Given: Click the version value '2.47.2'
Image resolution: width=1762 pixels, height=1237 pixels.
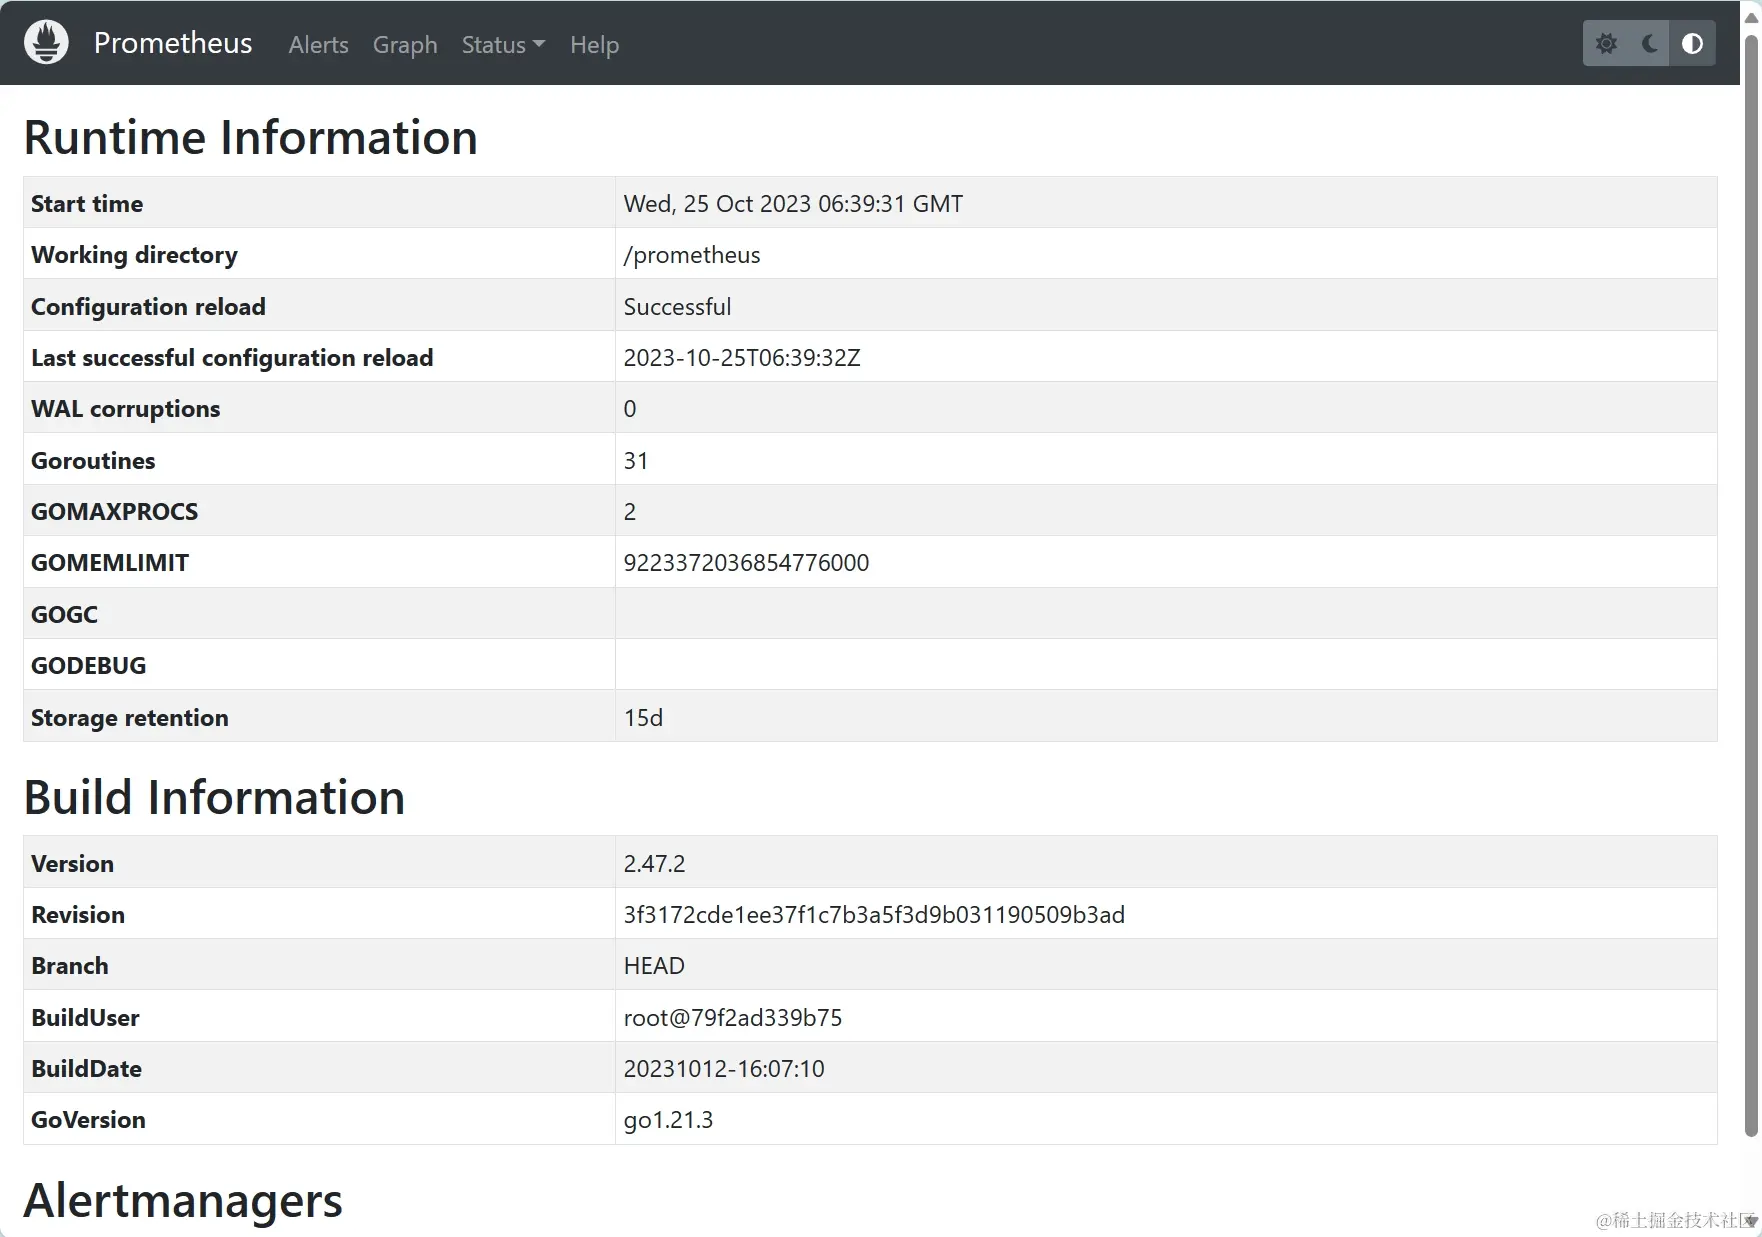Looking at the screenshot, I should (x=654, y=864).
